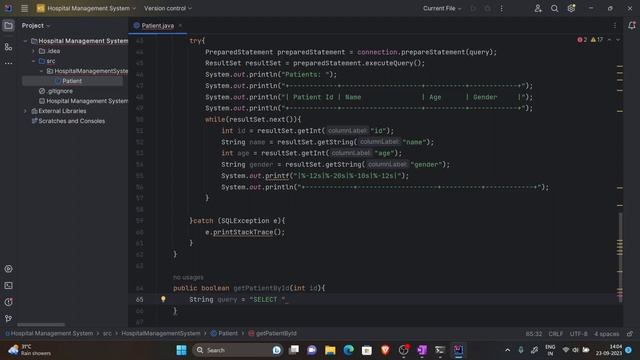Open Project view options dropdown
The height and width of the screenshot is (360, 640).
point(36,25)
